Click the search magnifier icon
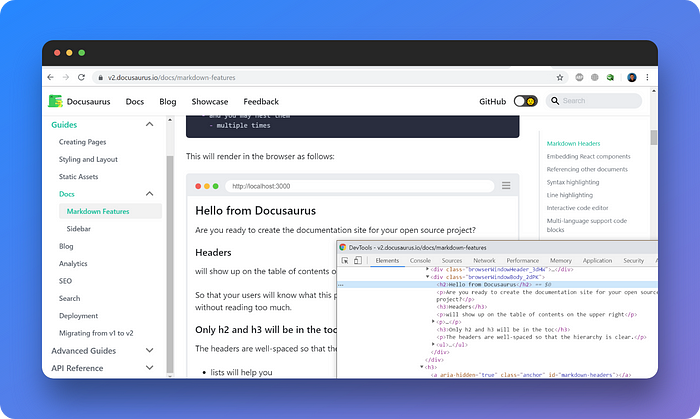The height and width of the screenshot is (419, 700). 555,101
